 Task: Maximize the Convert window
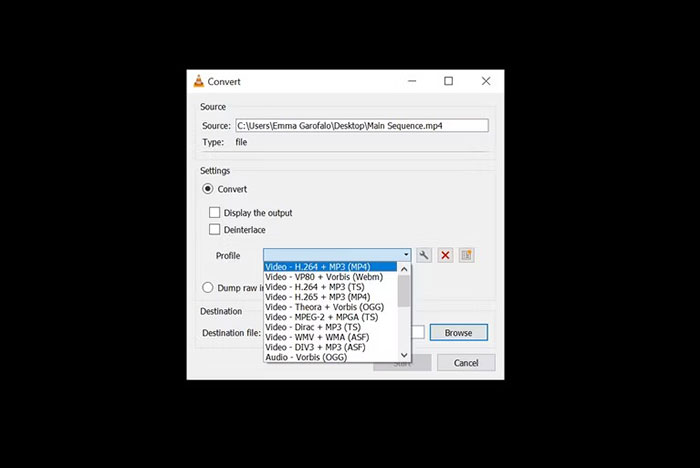click(448, 81)
